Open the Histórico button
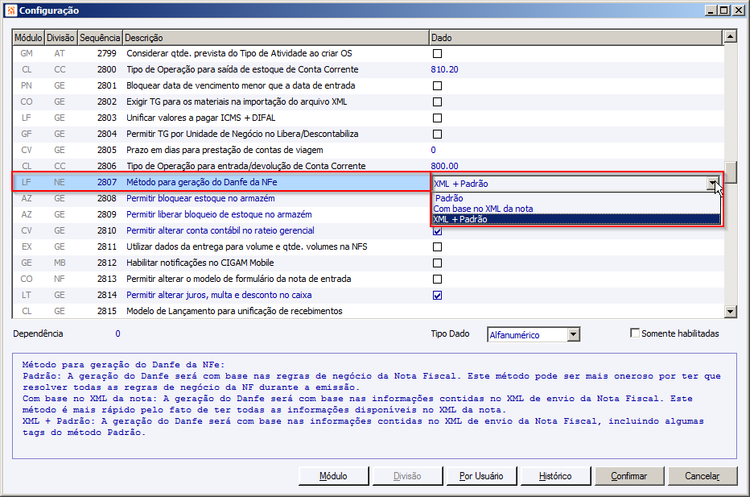Viewport: 750px width, 497px height. click(555, 476)
